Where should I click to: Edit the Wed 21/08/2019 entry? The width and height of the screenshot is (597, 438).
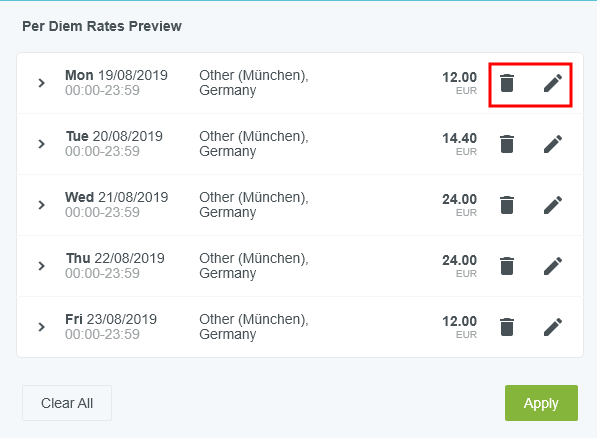(x=553, y=205)
